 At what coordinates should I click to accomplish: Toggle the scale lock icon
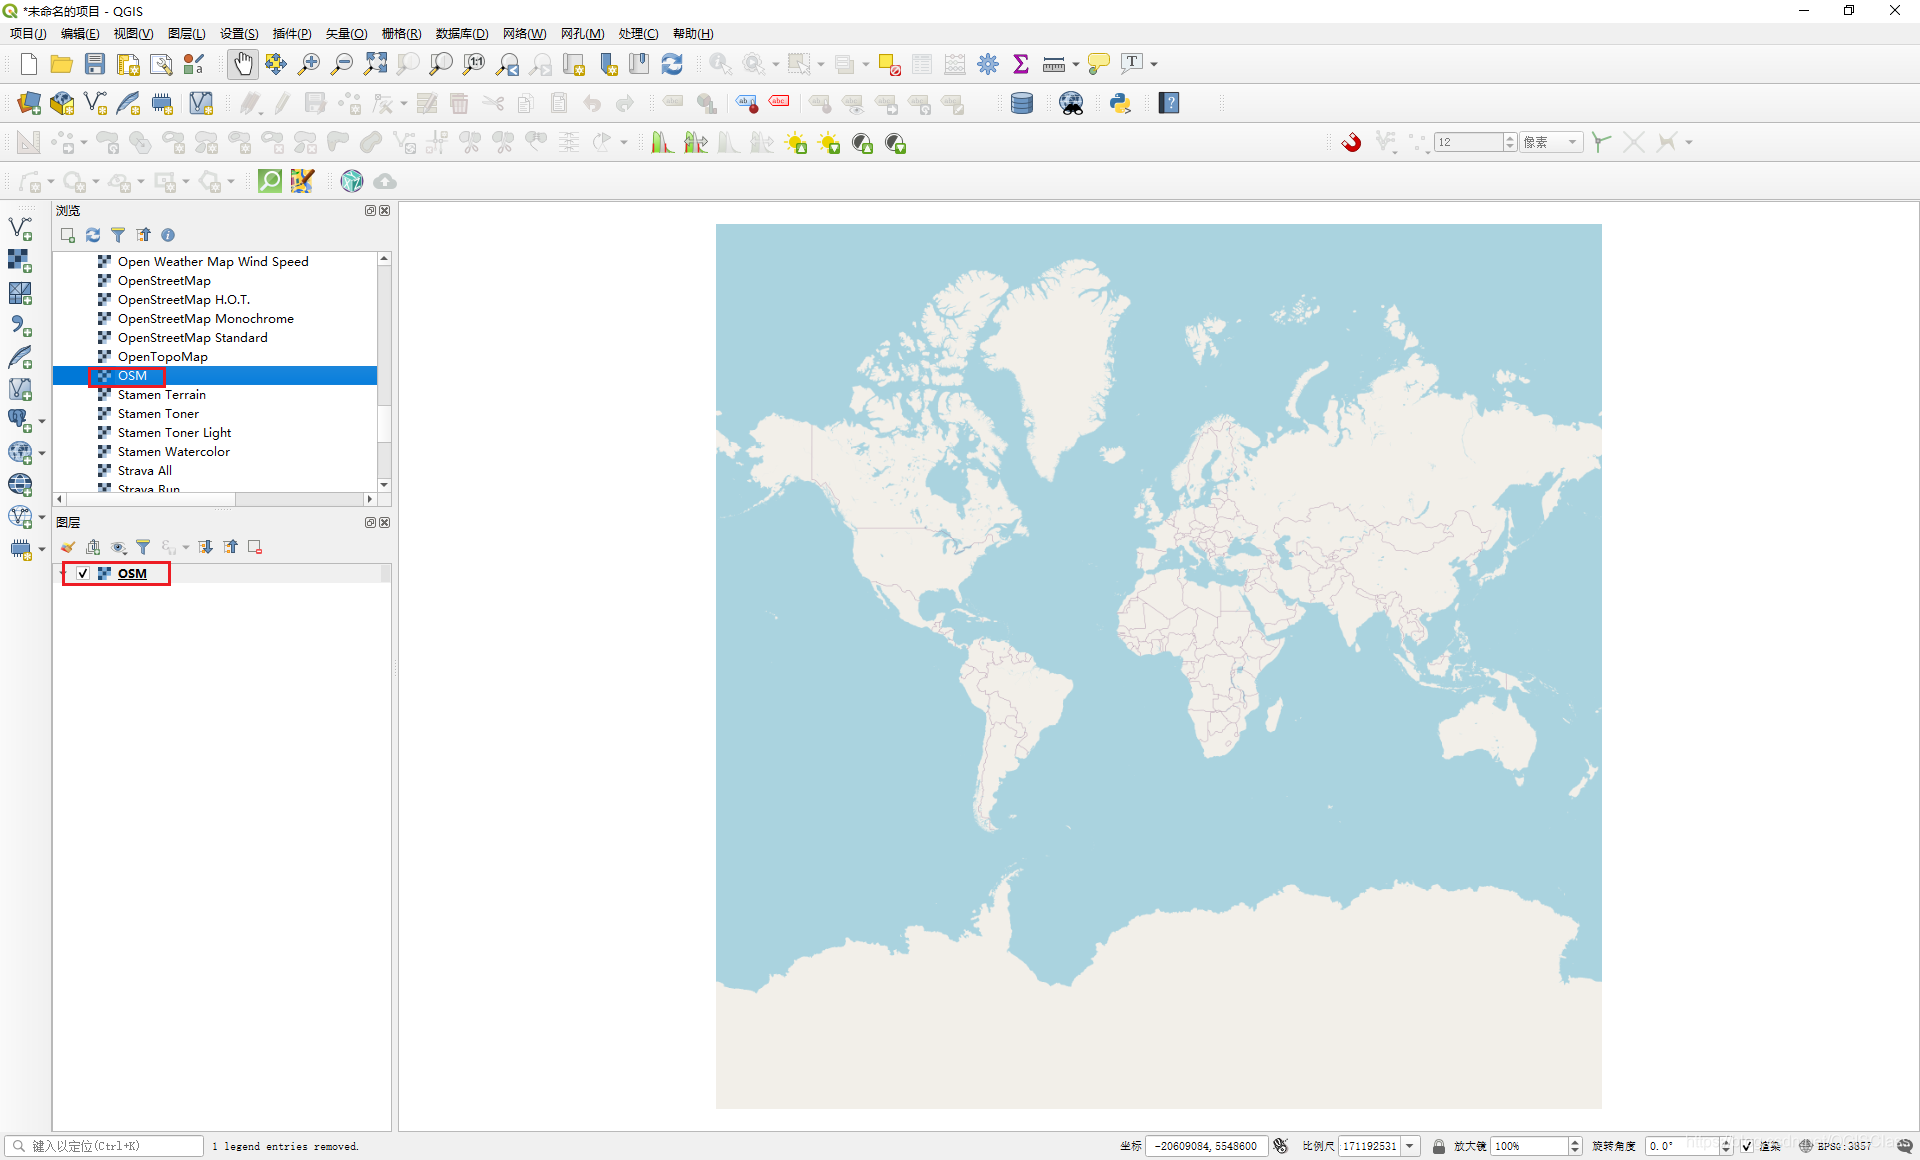(1439, 1146)
